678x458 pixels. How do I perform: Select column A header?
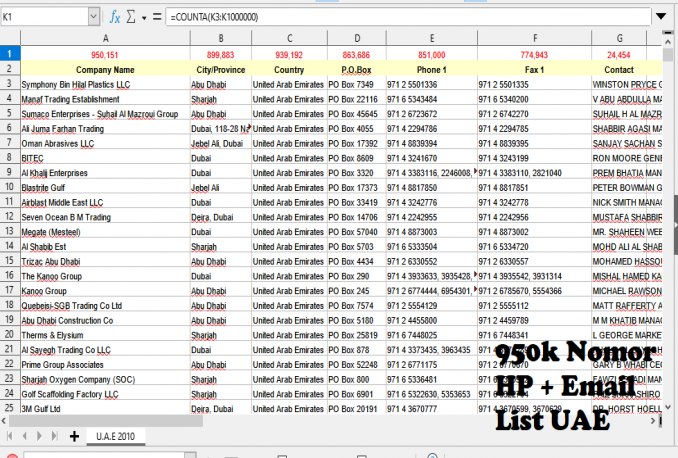(x=105, y=37)
